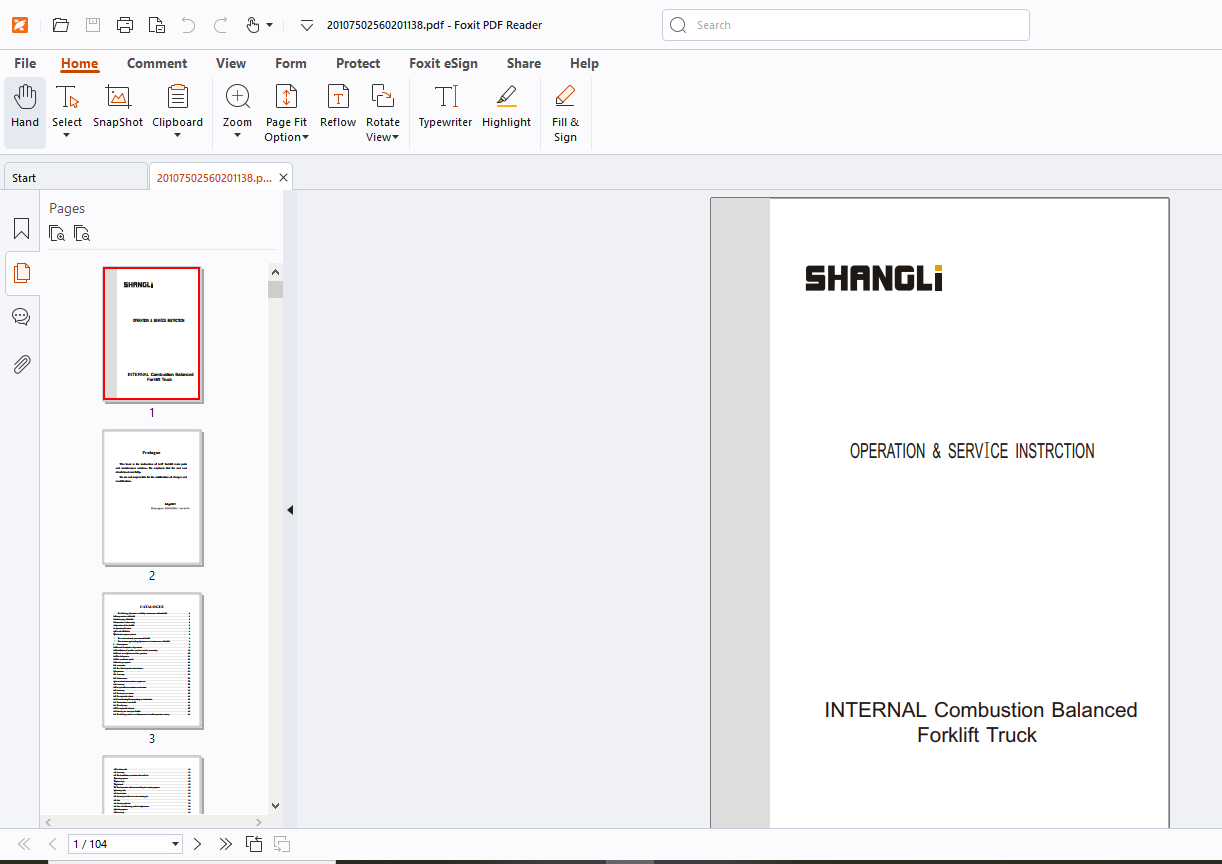Screen dimensions: 1222x864
Task: Print the document via printer icon
Action: click(x=125, y=25)
